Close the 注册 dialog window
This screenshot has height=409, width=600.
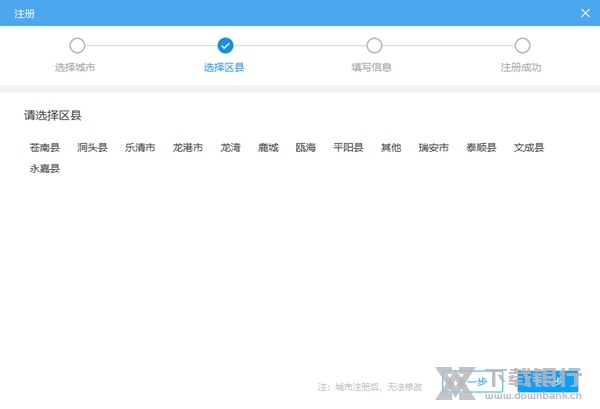tap(585, 13)
